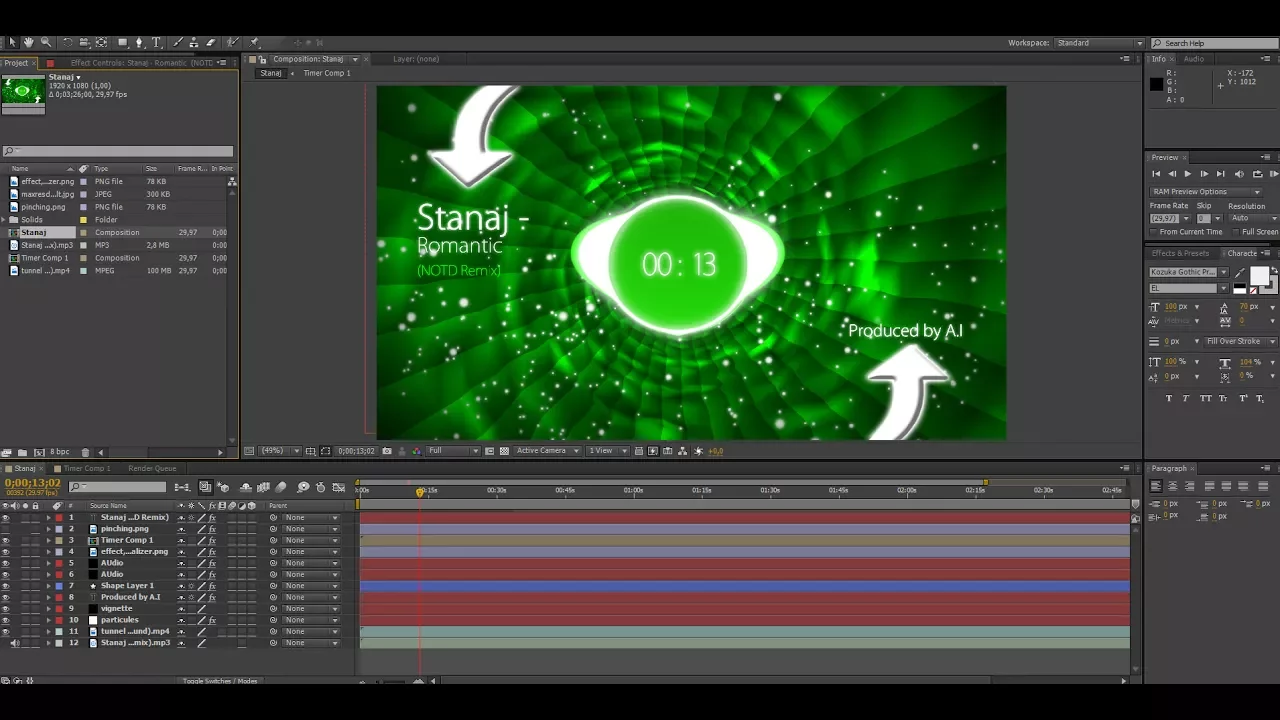Image resolution: width=1280 pixels, height=720 pixels.
Task: Switch to Render Queue tab
Action: [x=152, y=468]
